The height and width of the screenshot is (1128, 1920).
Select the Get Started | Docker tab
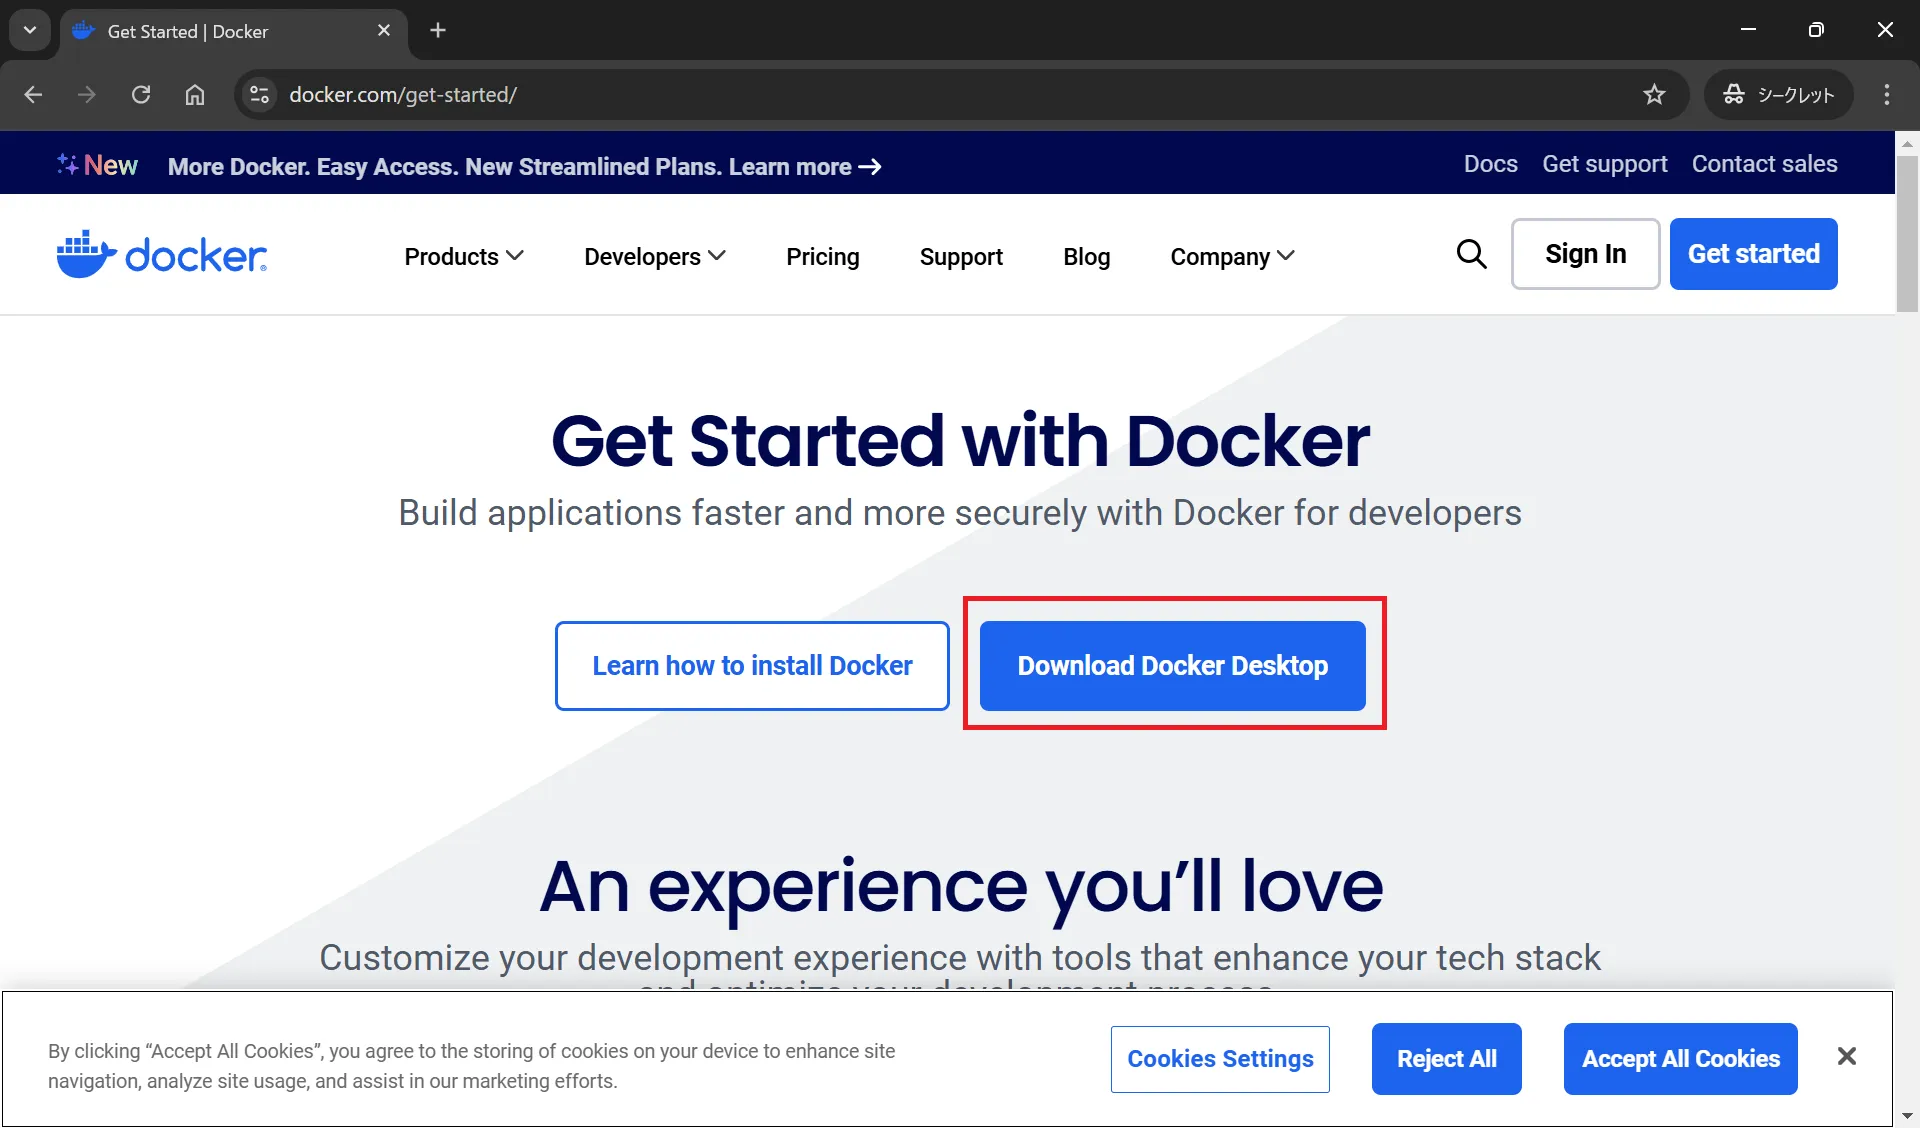[x=233, y=31]
